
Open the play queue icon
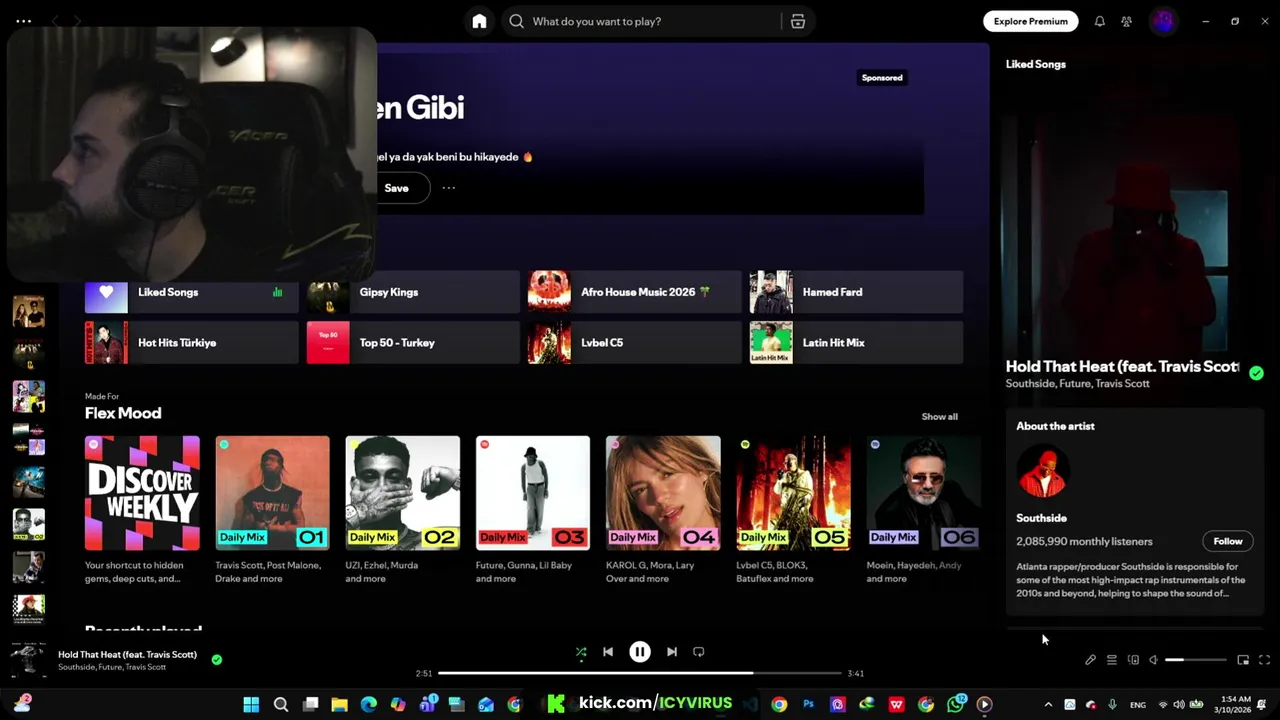[x=1111, y=660]
